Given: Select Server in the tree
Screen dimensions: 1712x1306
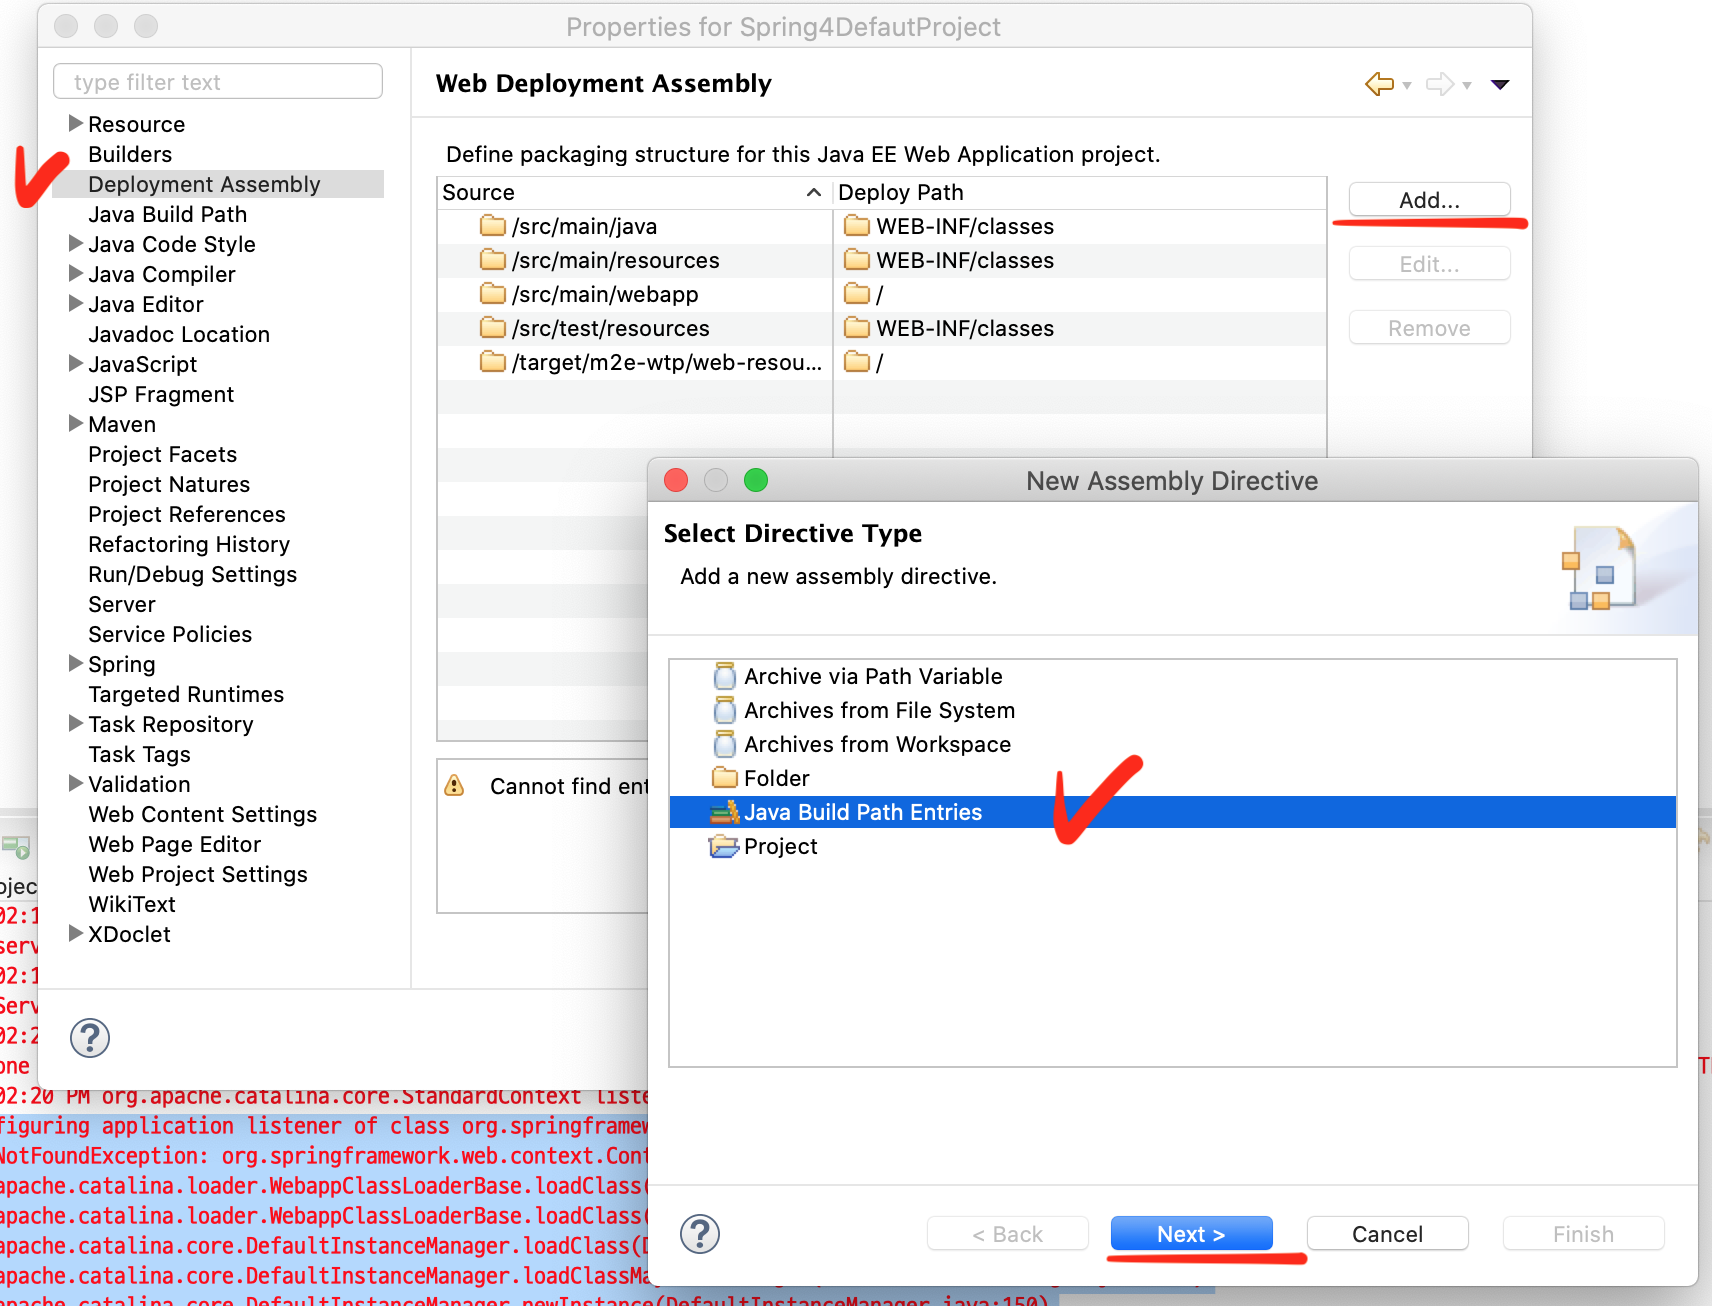Looking at the screenshot, I should tap(122, 604).
